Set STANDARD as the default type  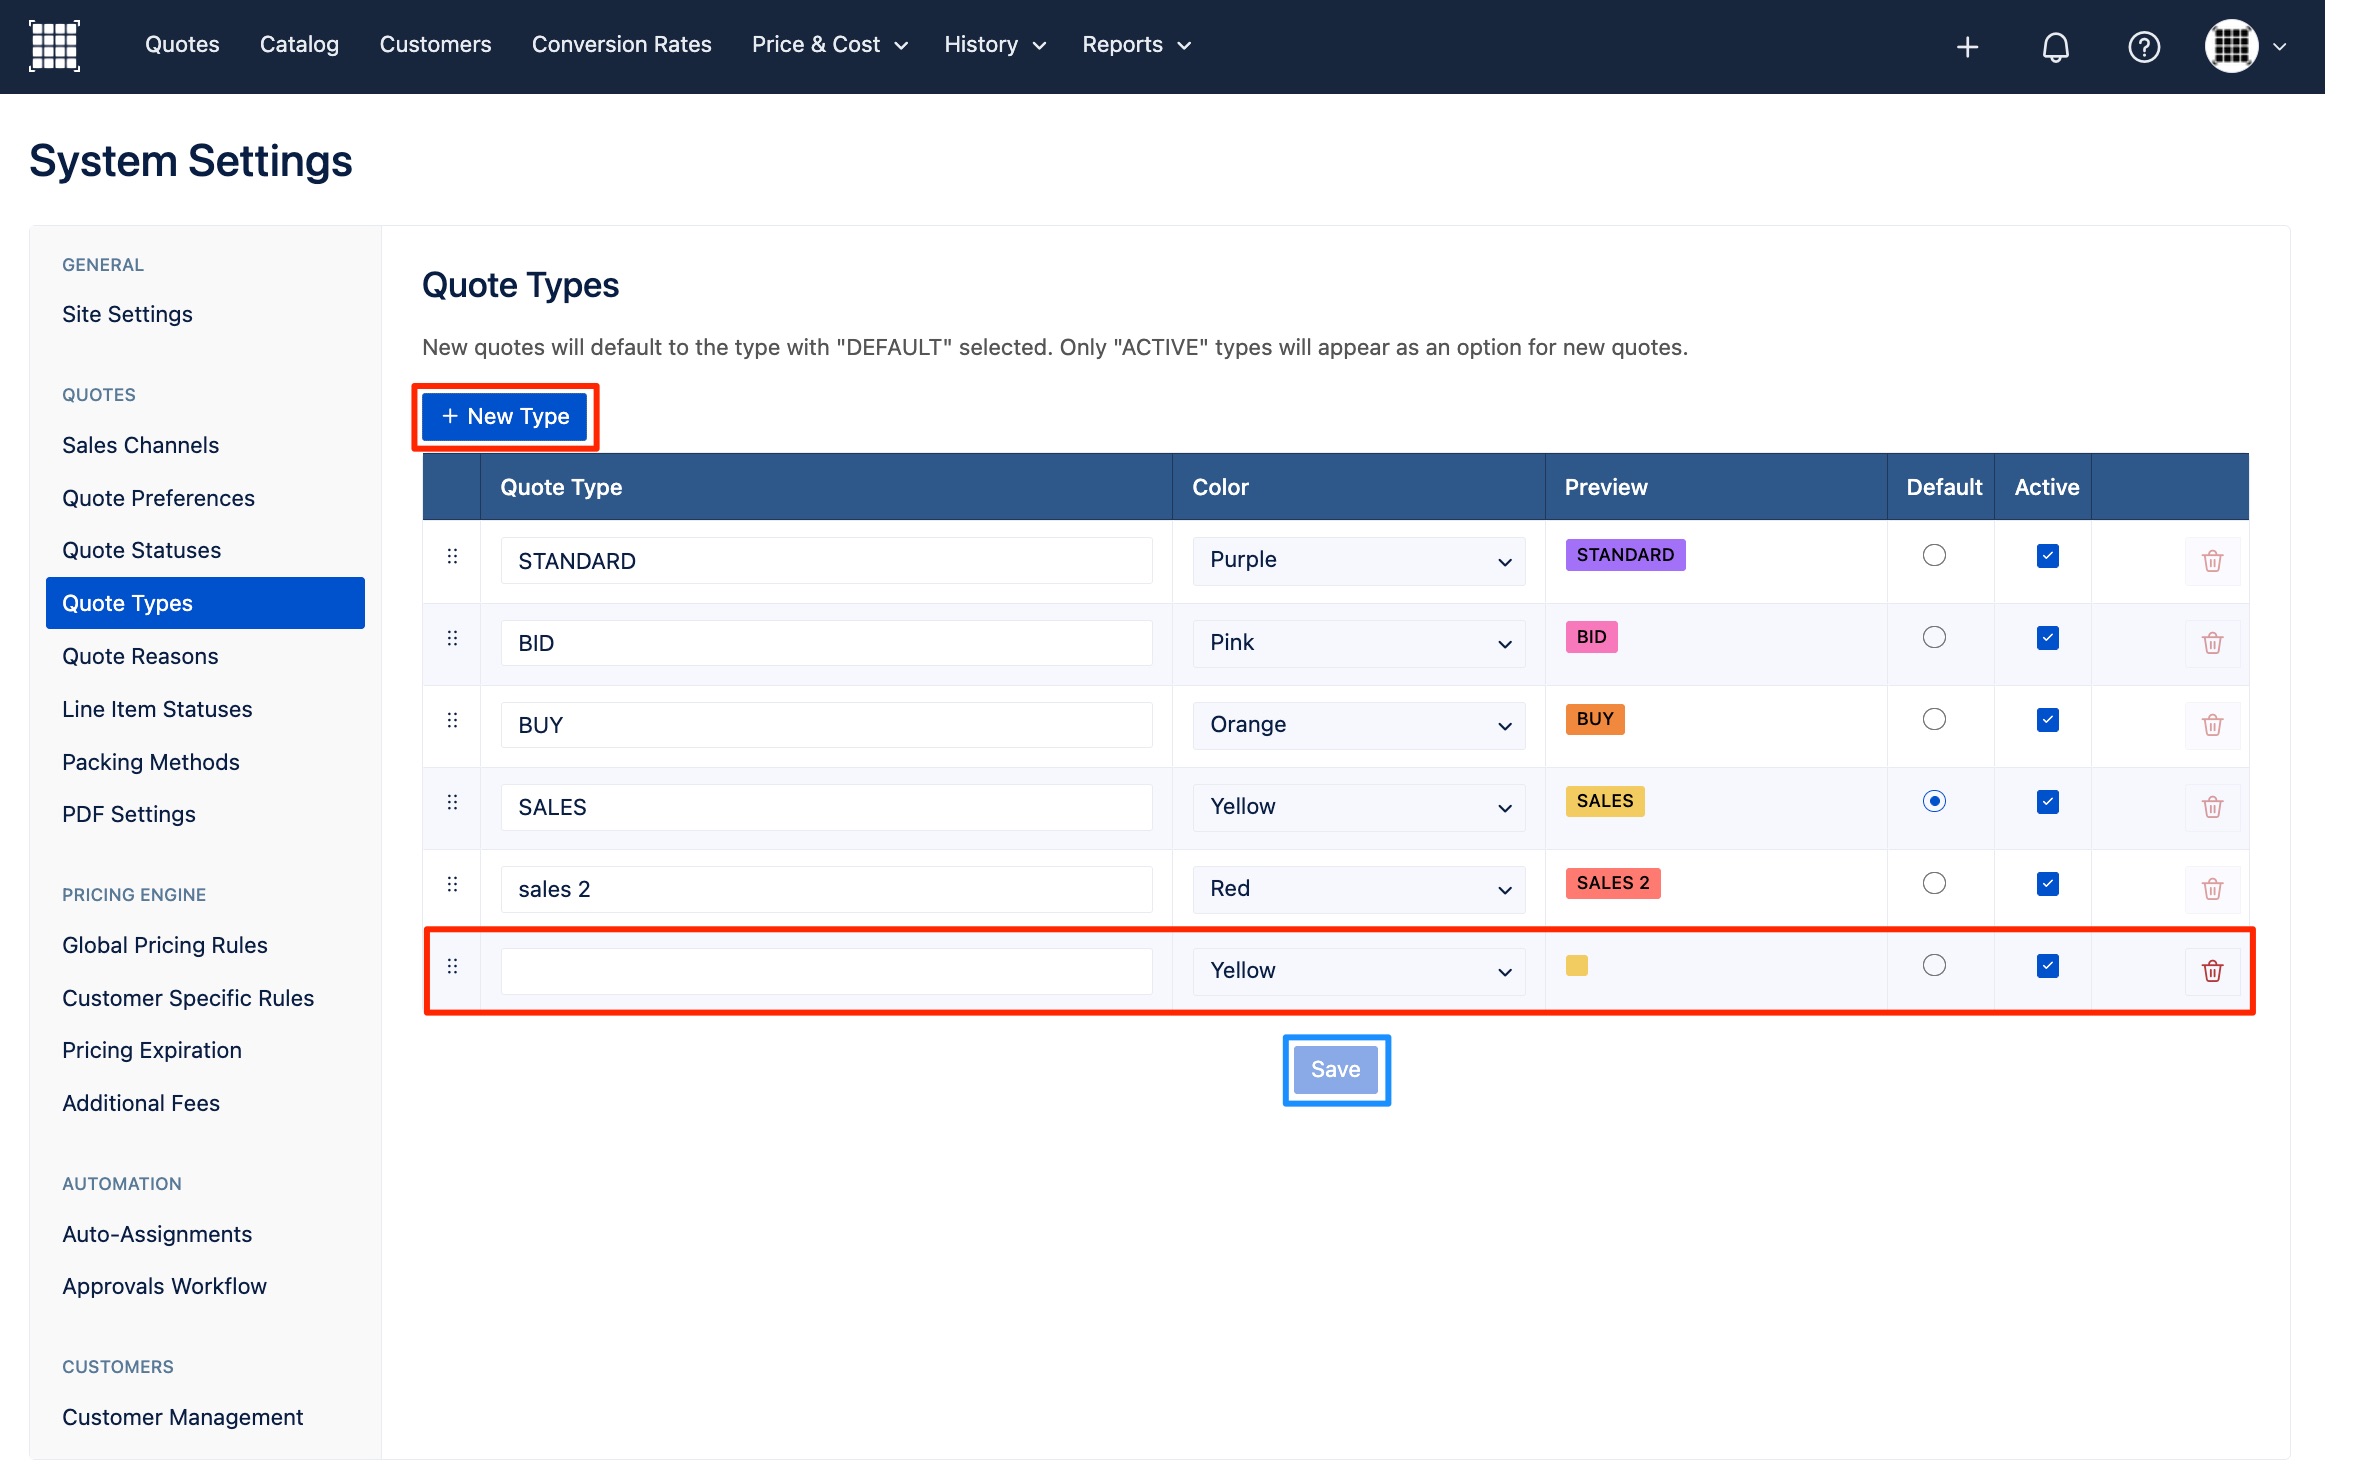(1934, 555)
